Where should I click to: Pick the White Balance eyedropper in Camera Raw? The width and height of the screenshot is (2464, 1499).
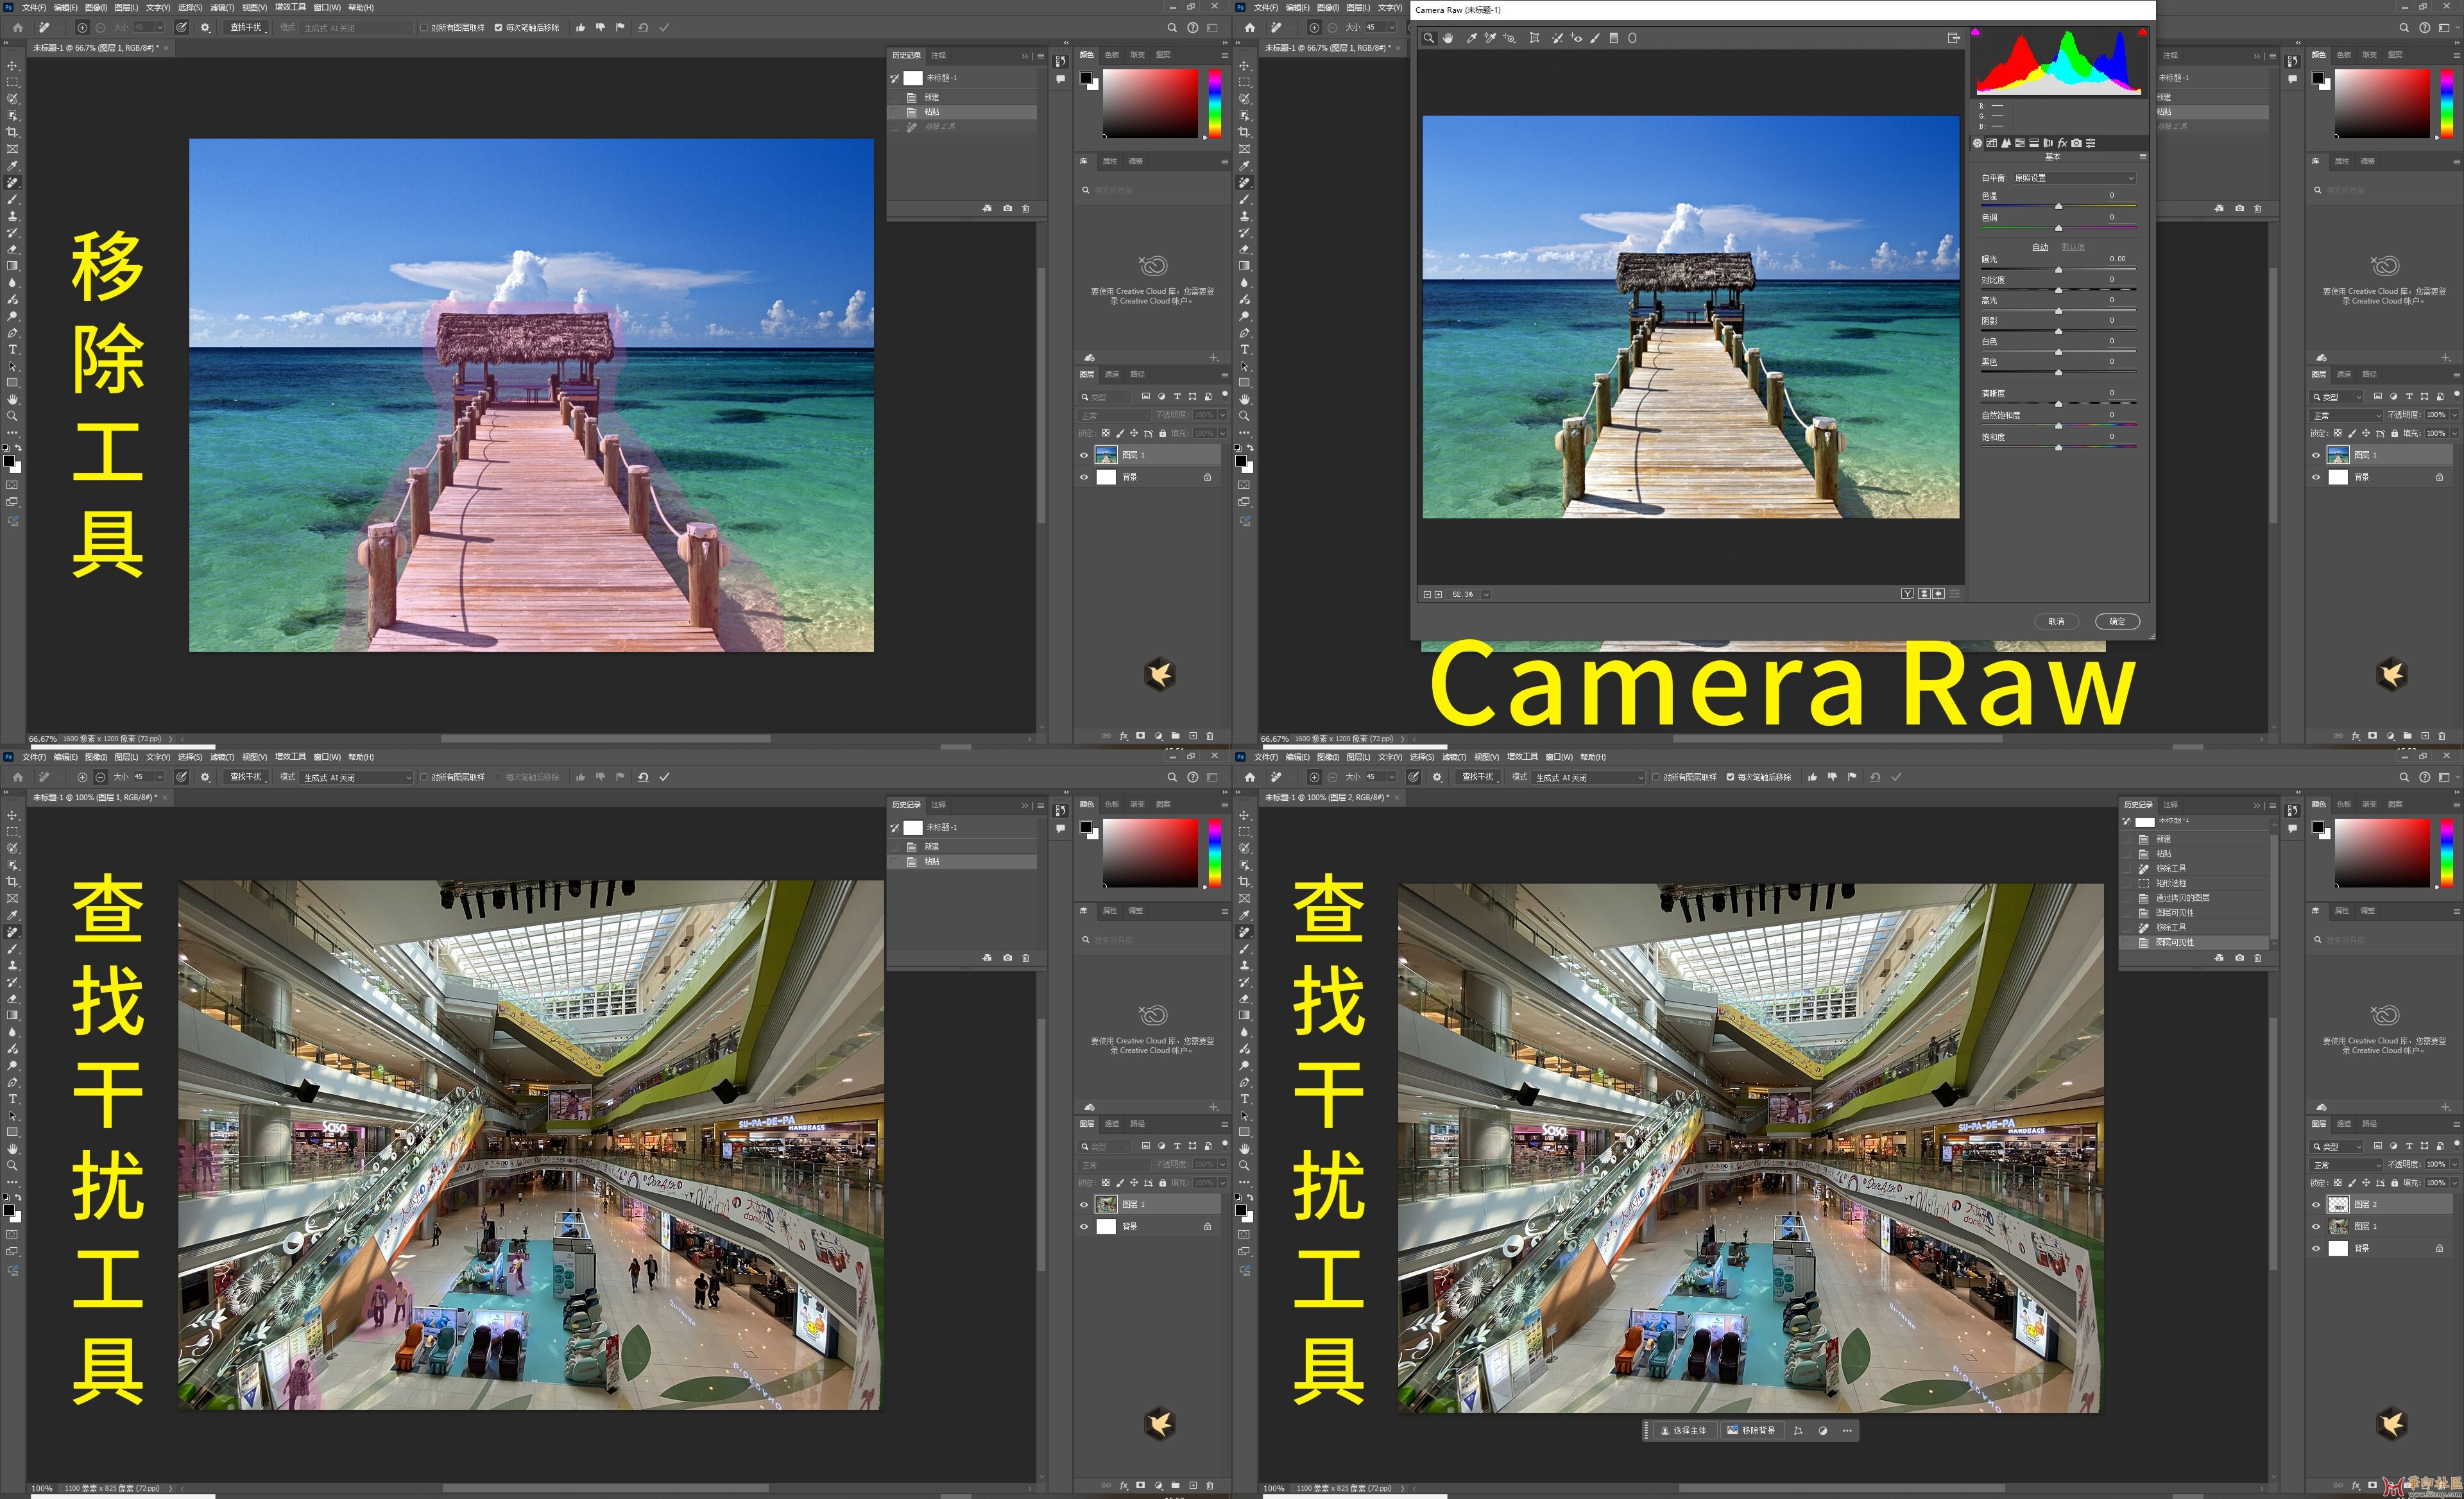click(1472, 38)
